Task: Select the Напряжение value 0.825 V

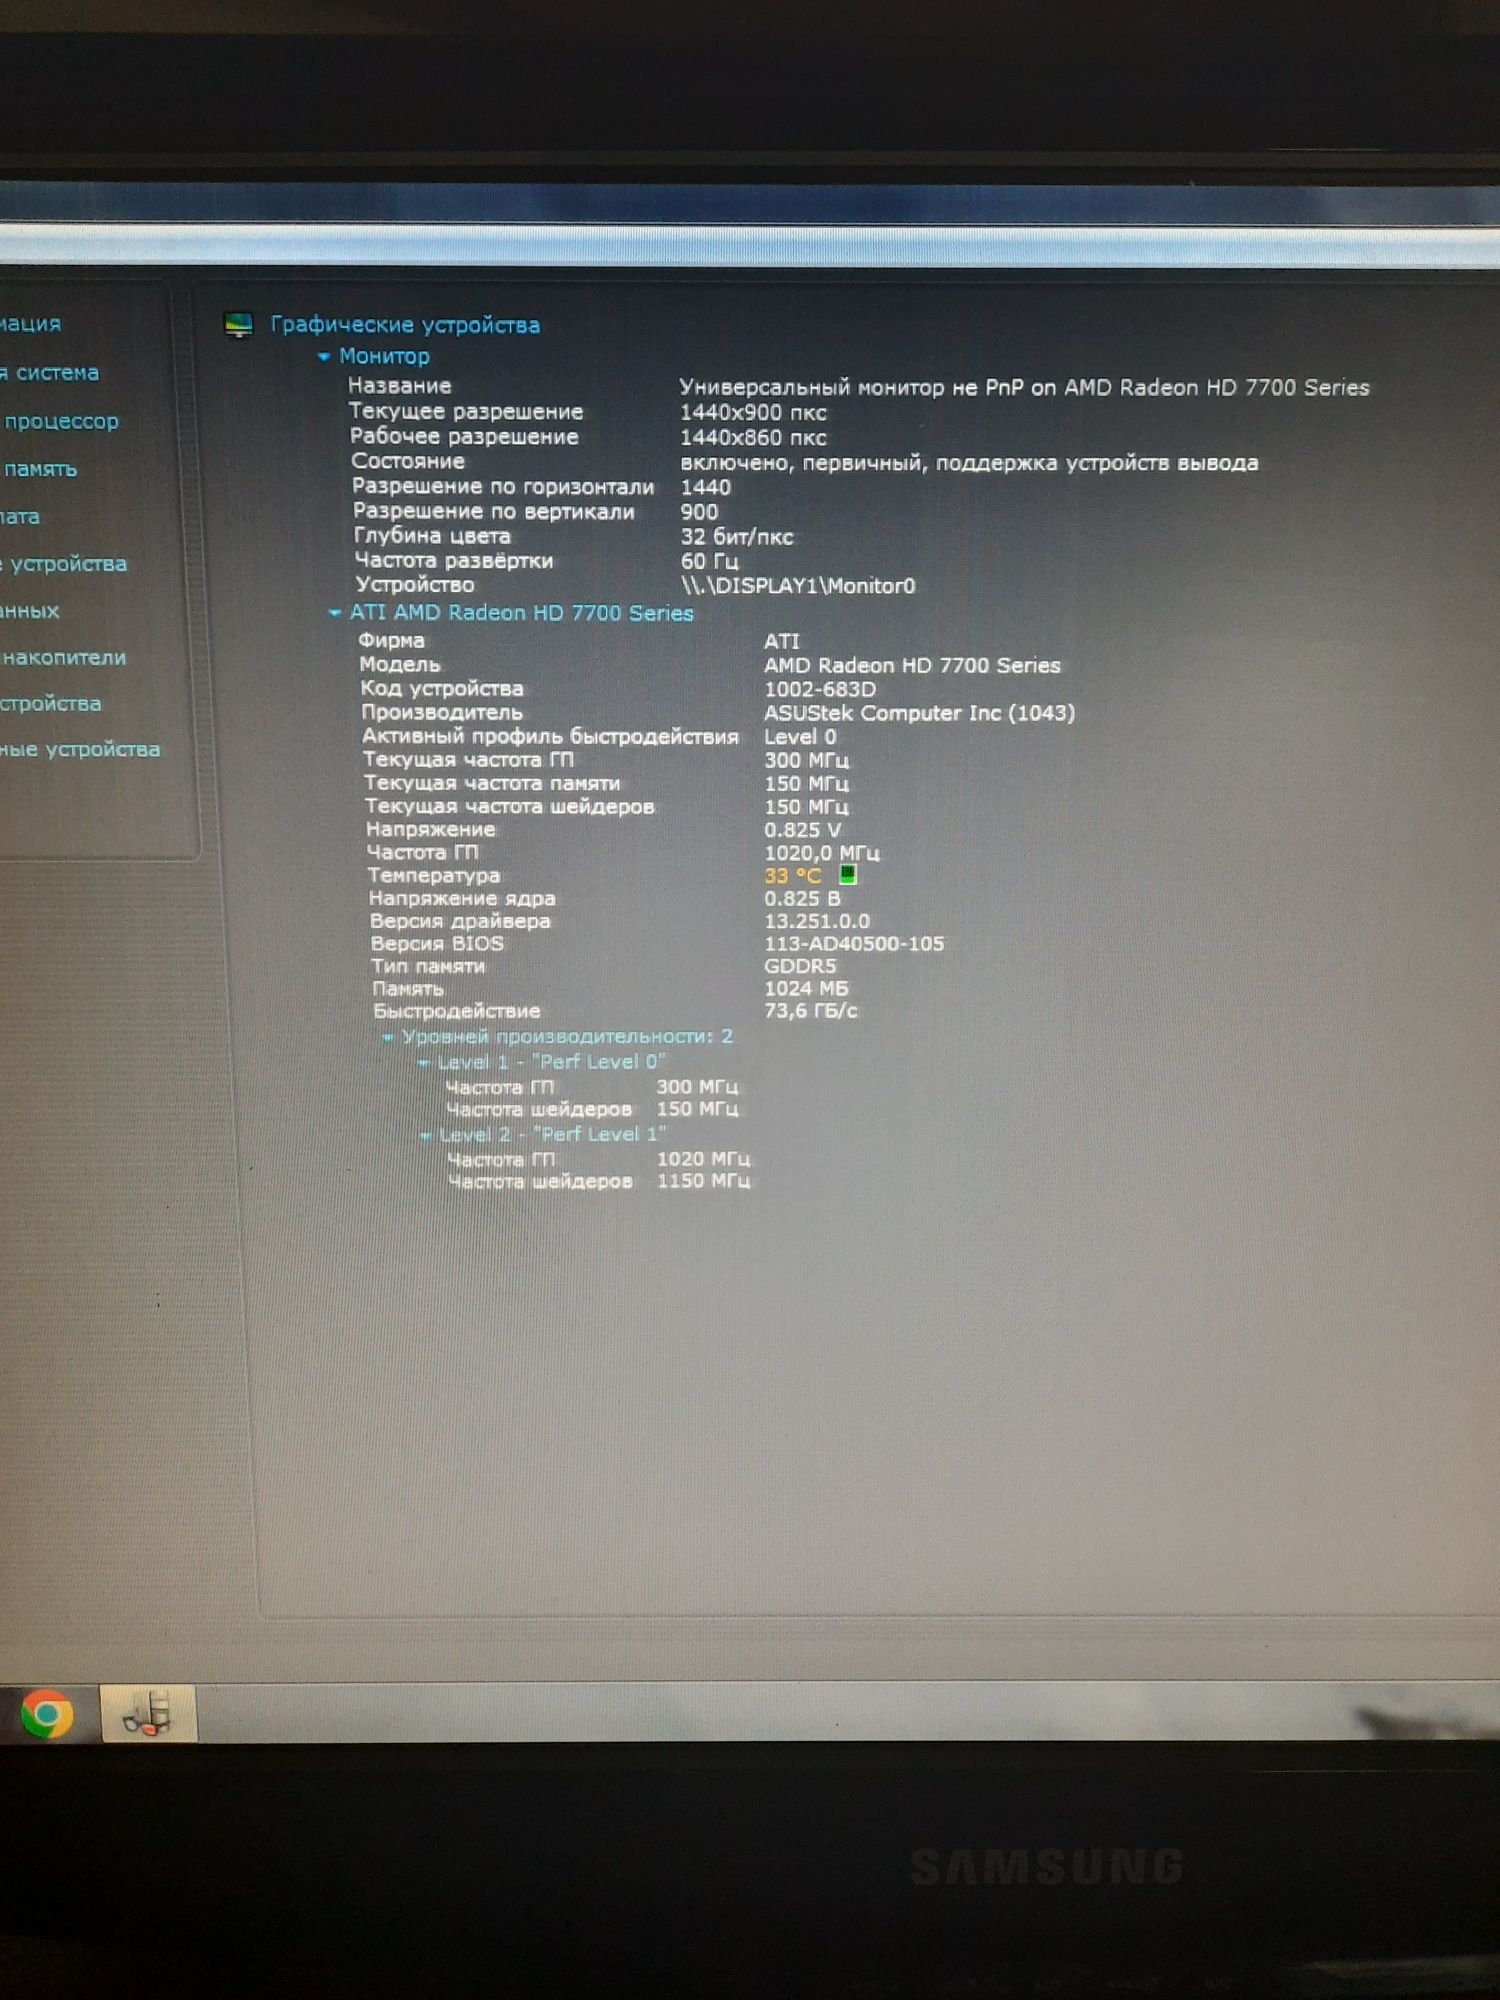Action: (803, 830)
